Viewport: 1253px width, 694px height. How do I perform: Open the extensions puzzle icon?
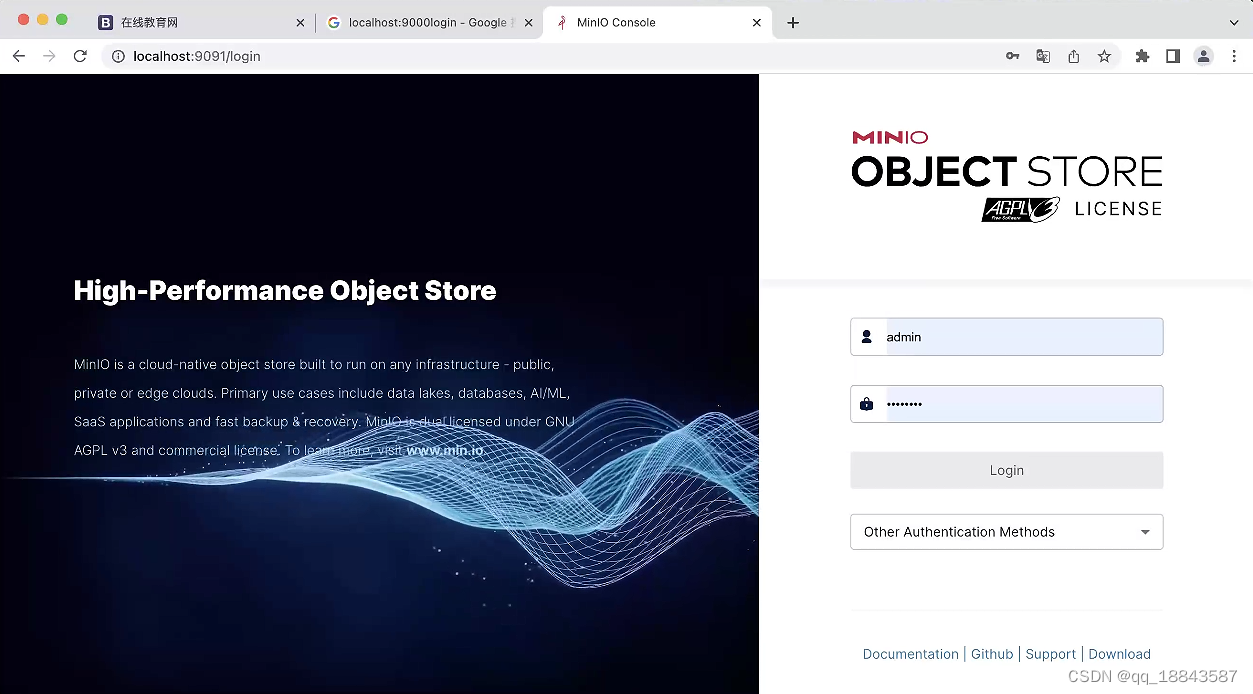[x=1142, y=57]
